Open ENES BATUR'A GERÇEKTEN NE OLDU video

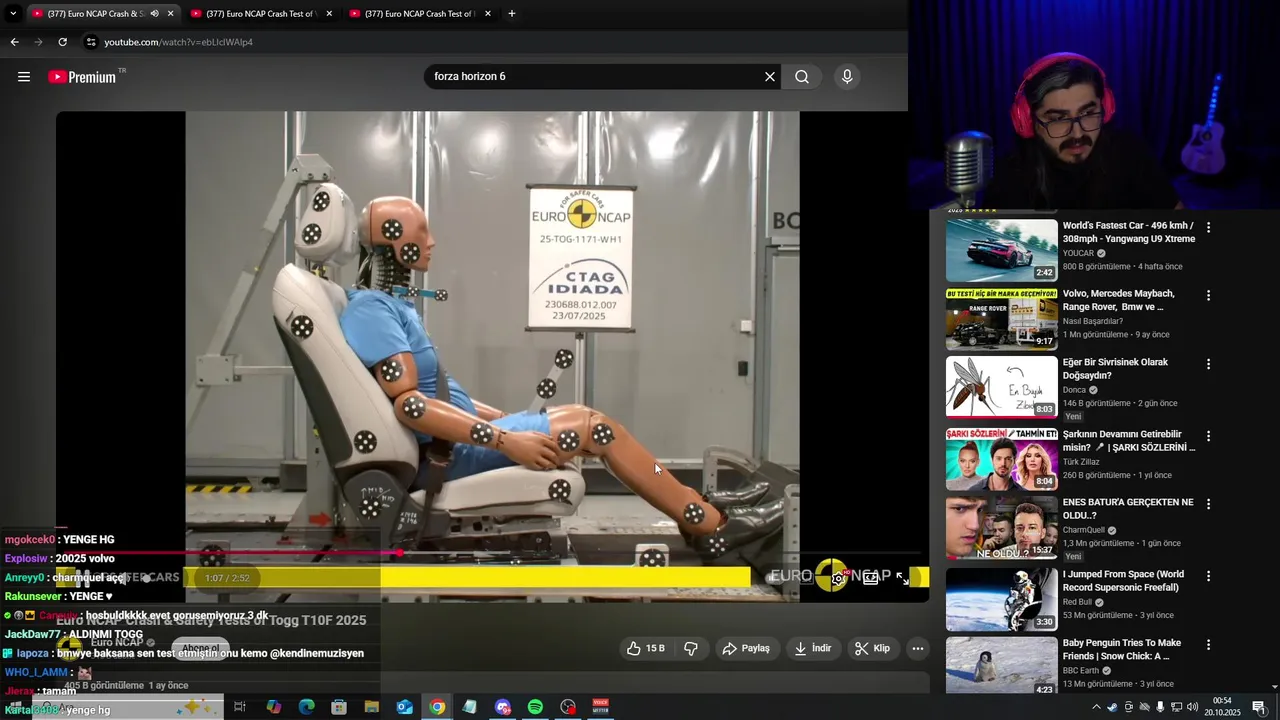click(x=1128, y=509)
